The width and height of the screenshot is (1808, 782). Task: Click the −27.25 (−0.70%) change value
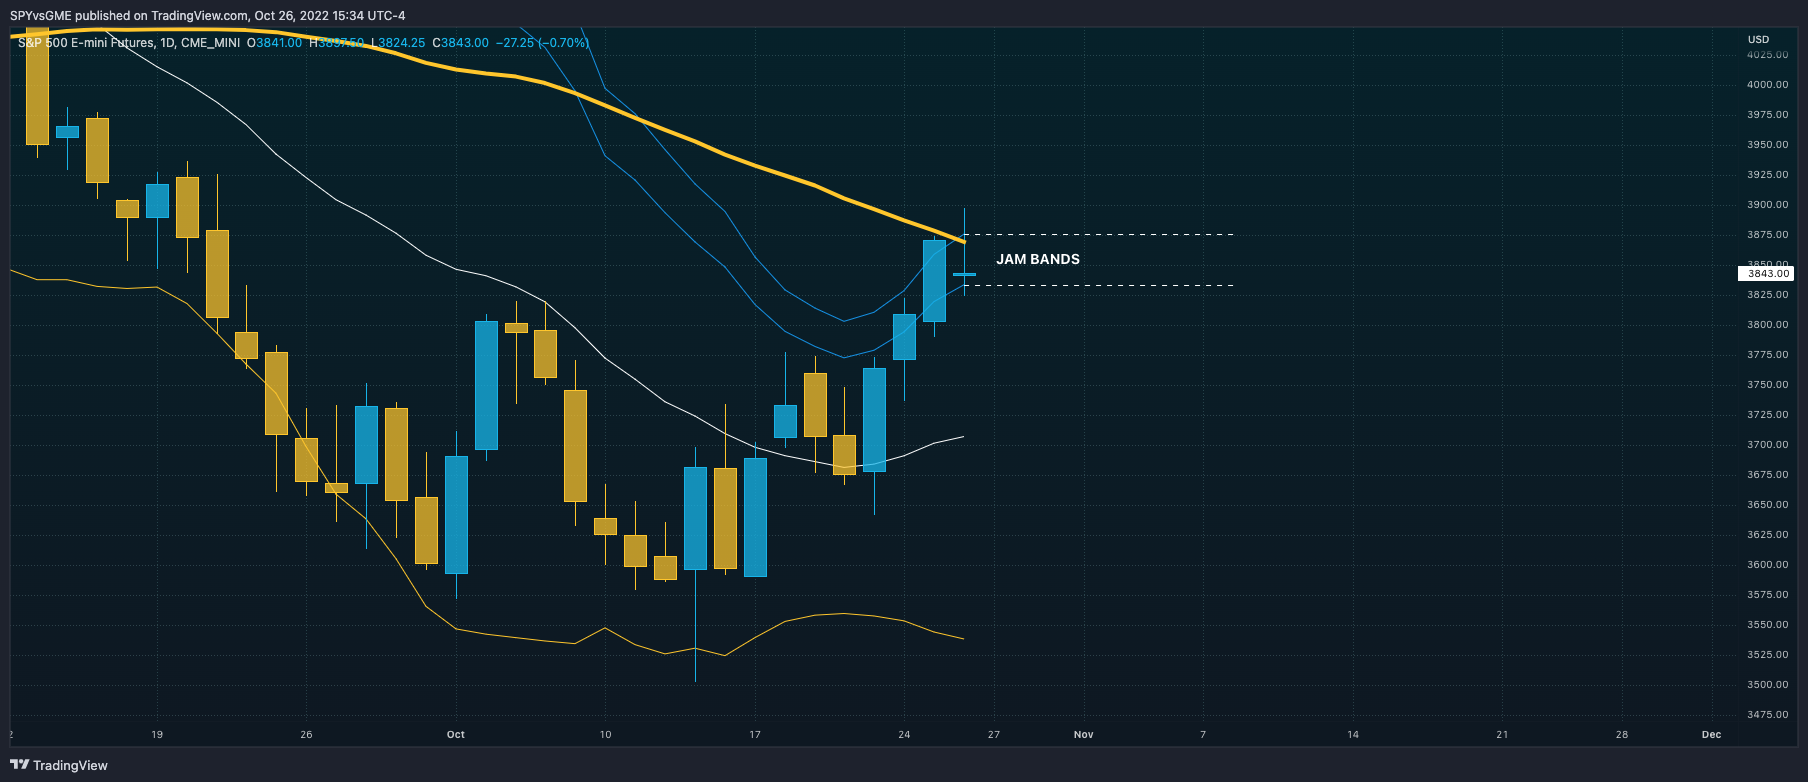pyautogui.click(x=542, y=43)
